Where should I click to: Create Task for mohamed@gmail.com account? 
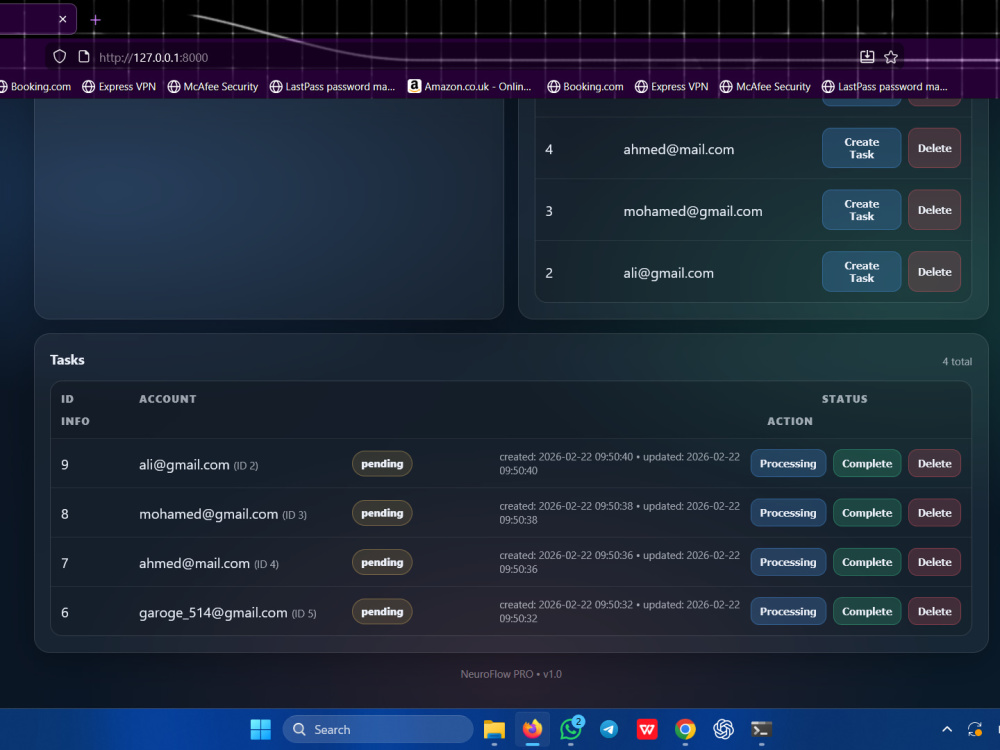(x=862, y=210)
